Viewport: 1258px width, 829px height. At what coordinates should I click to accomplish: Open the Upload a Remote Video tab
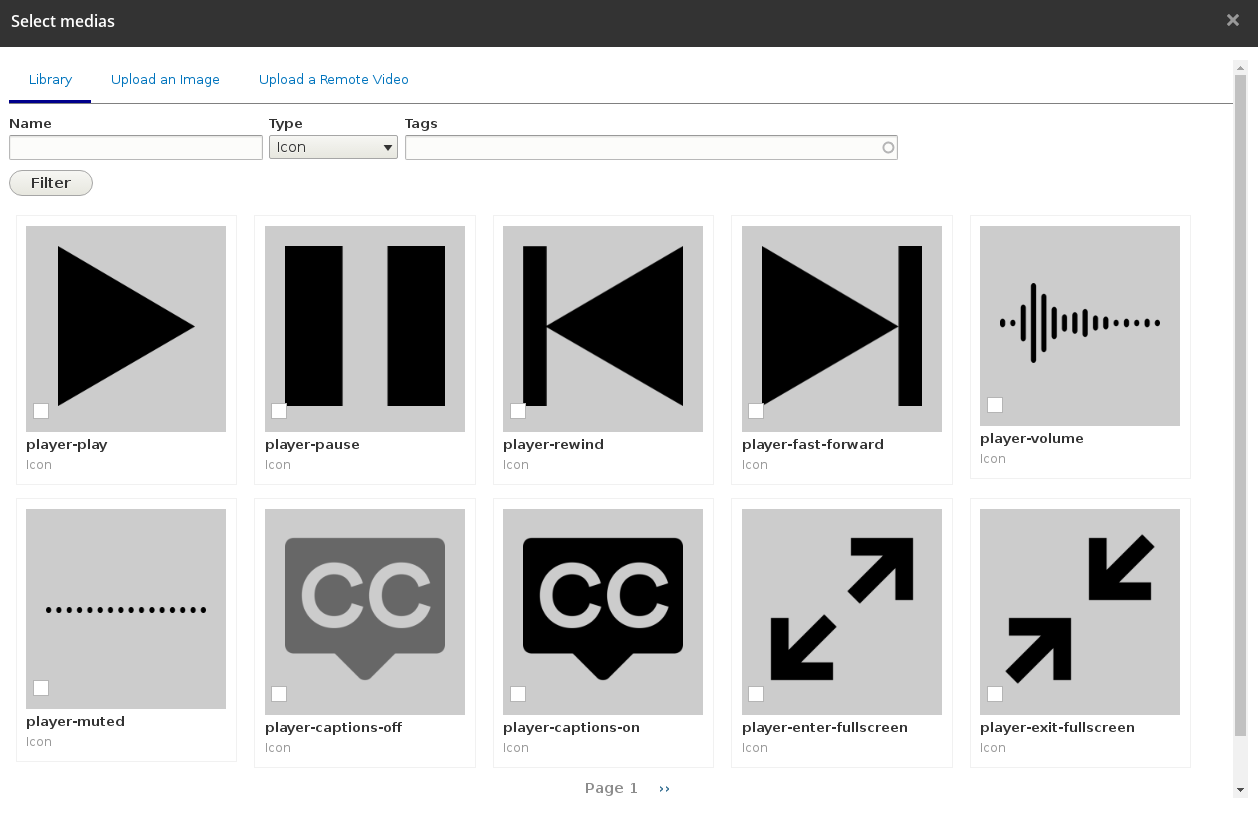click(333, 79)
